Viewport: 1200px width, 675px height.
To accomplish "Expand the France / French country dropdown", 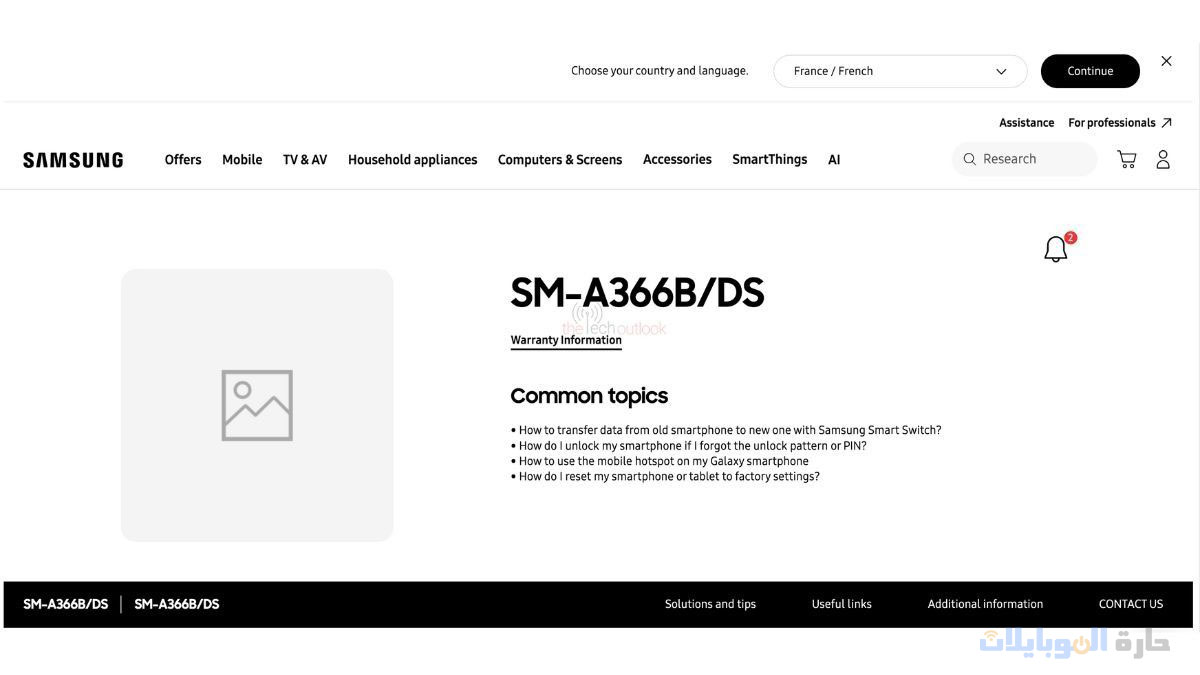I will click(899, 71).
